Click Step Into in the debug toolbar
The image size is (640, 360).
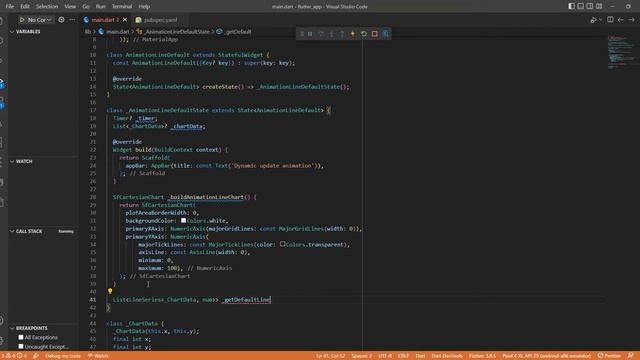(331, 34)
